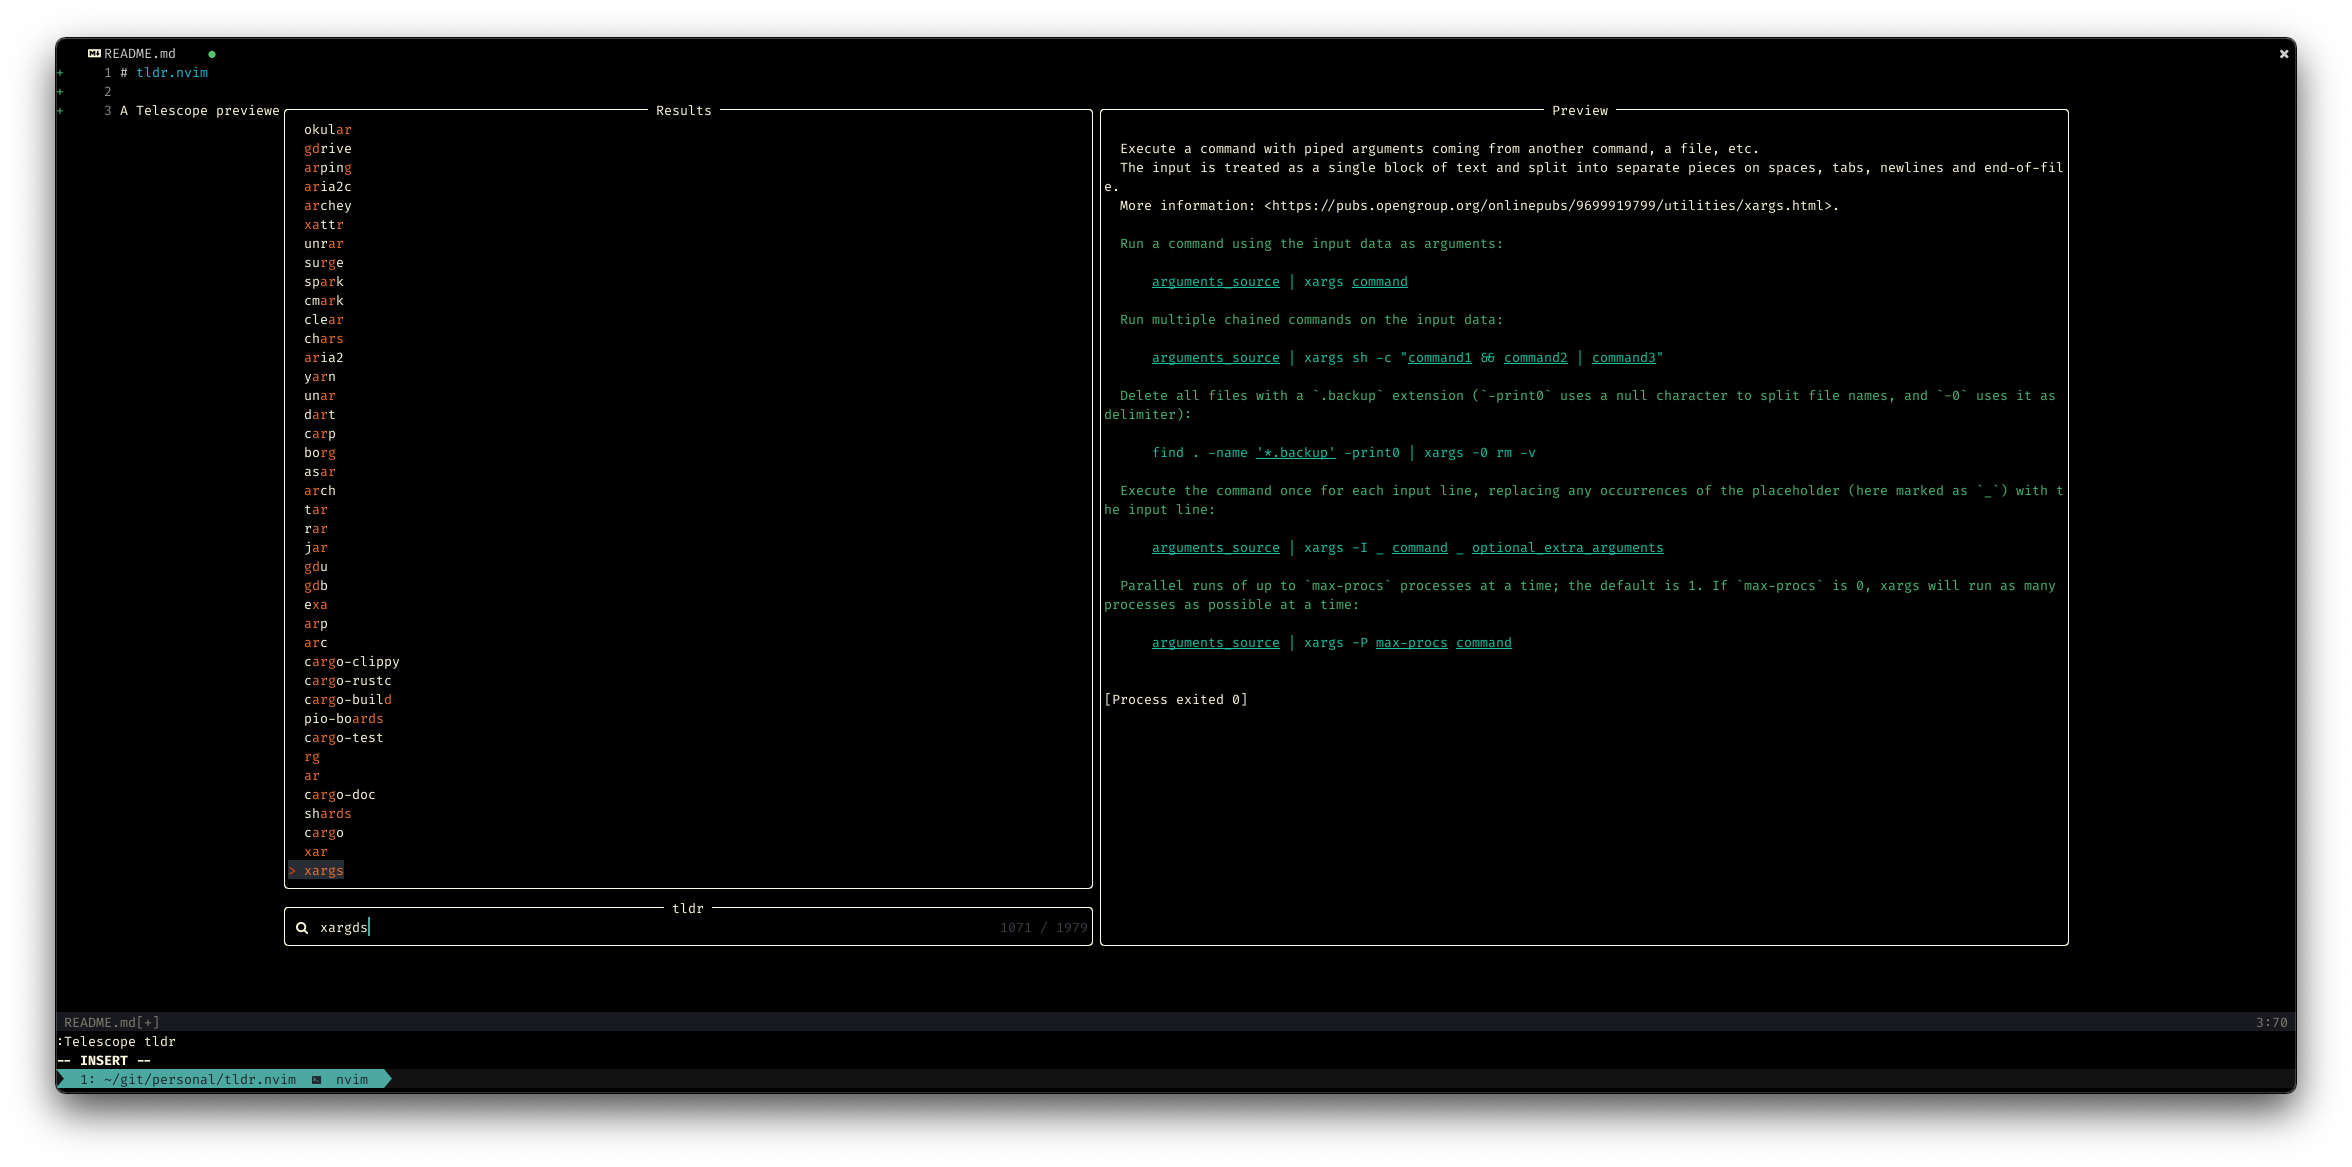Select aria2 entry
The height and width of the screenshot is (1167, 2352).
click(x=324, y=358)
